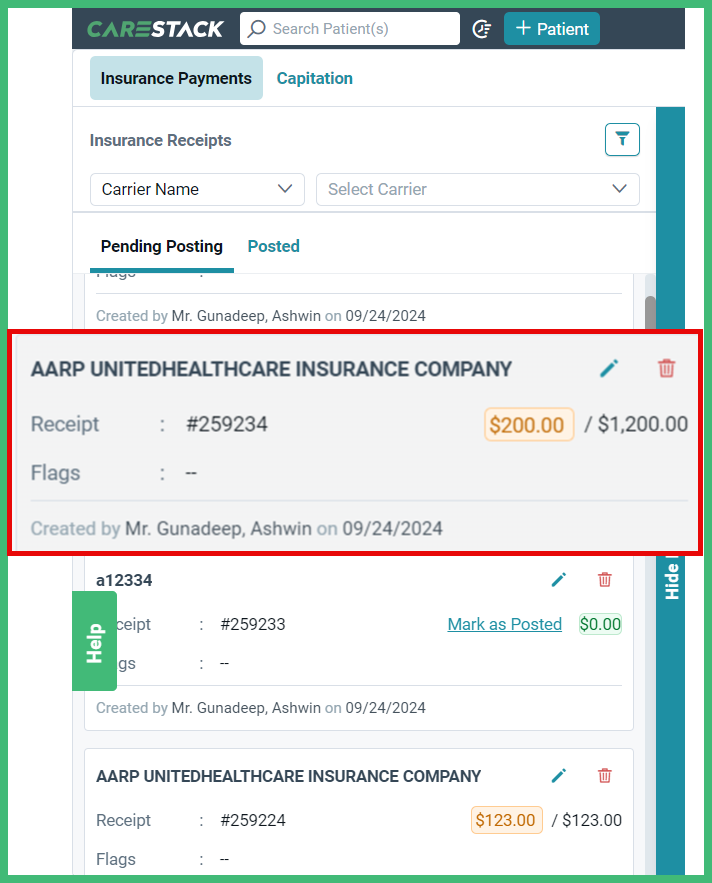Select the Pending Posting tab
This screenshot has width=712, height=883.
coord(161,246)
